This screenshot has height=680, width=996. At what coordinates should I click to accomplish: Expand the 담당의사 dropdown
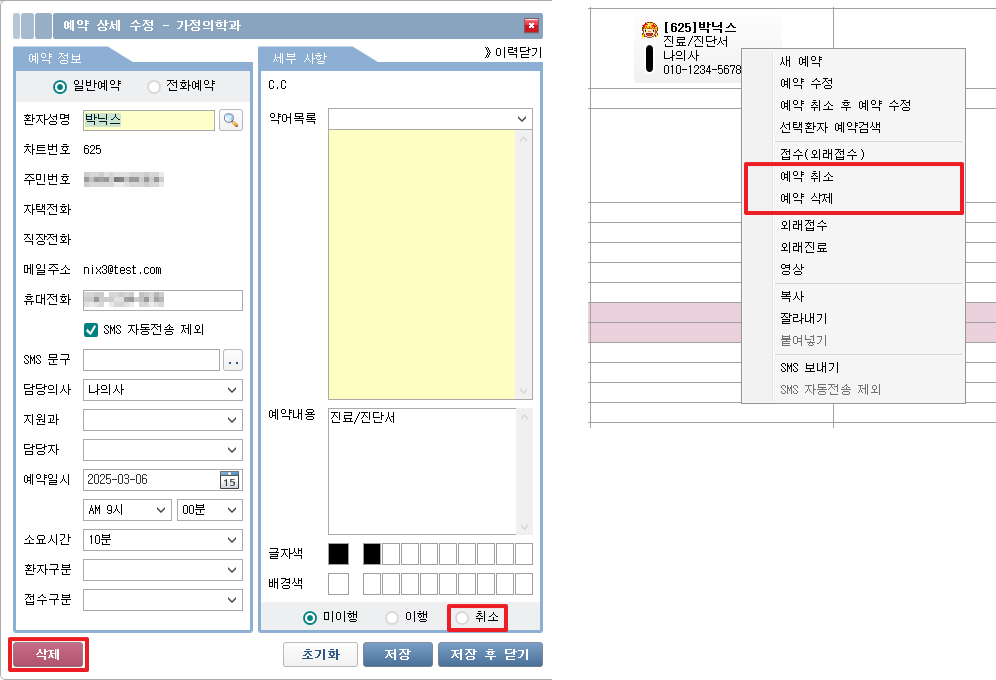(x=163, y=390)
